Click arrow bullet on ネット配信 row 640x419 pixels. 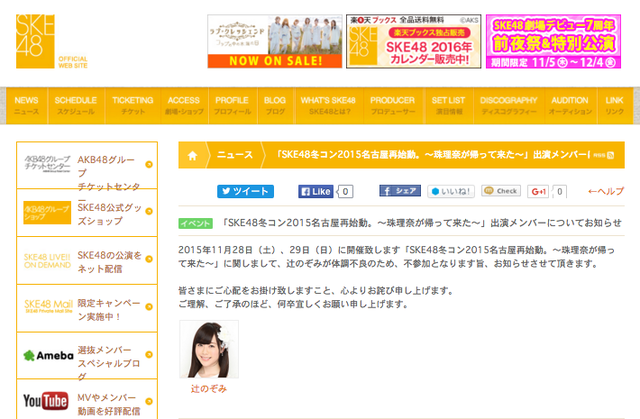click(x=149, y=259)
